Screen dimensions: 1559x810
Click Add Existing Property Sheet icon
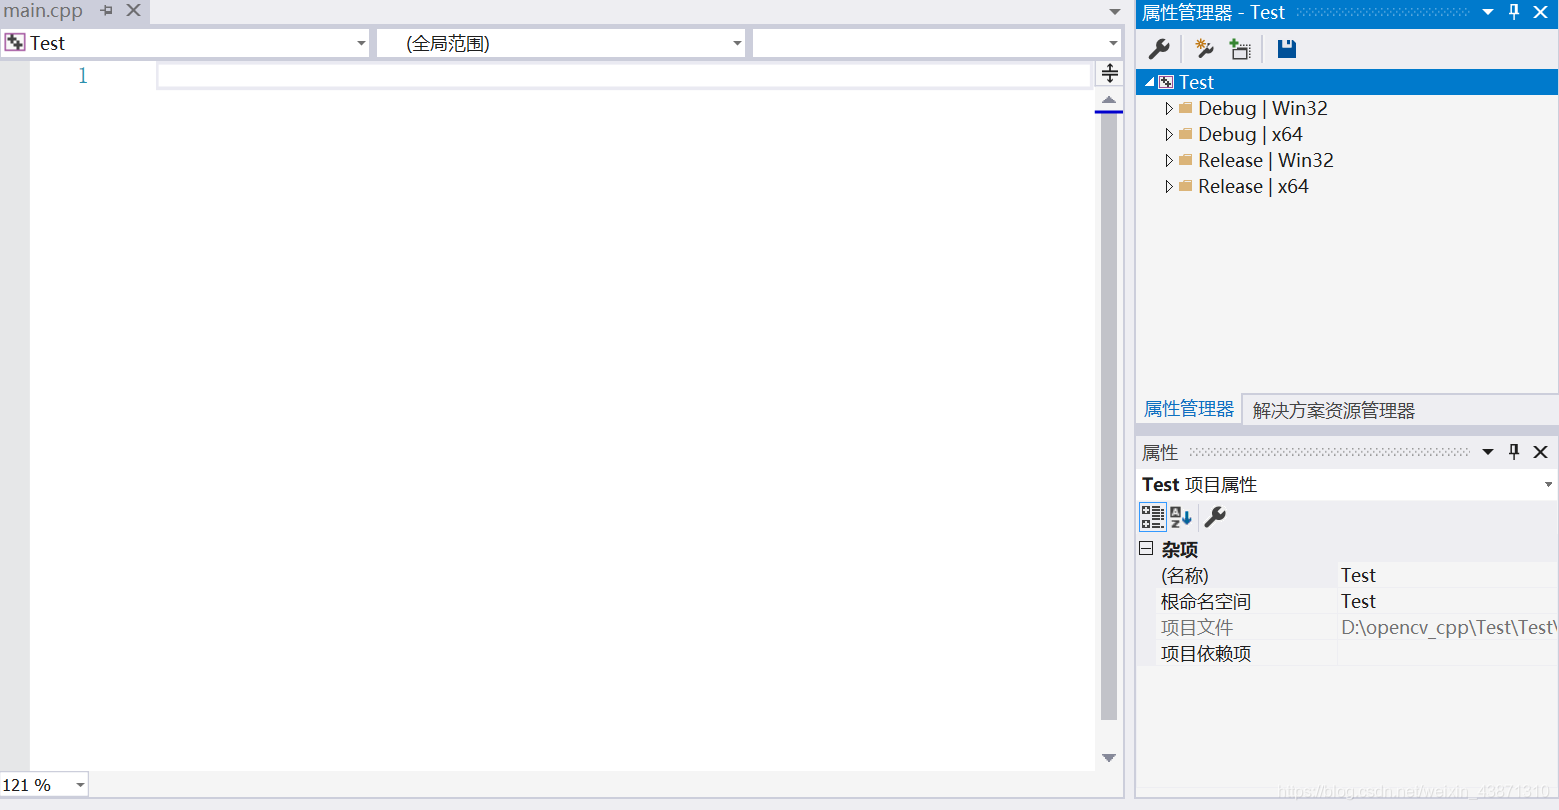(x=1240, y=49)
